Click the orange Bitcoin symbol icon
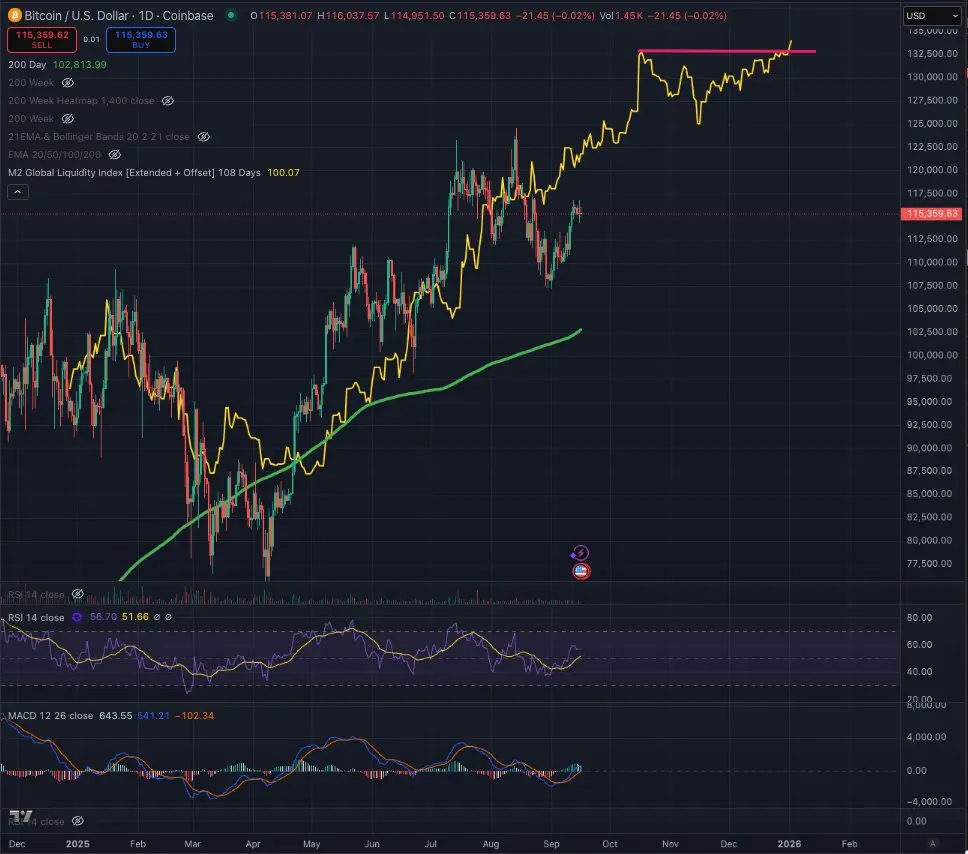Image resolution: width=968 pixels, height=854 pixels. [14, 15]
